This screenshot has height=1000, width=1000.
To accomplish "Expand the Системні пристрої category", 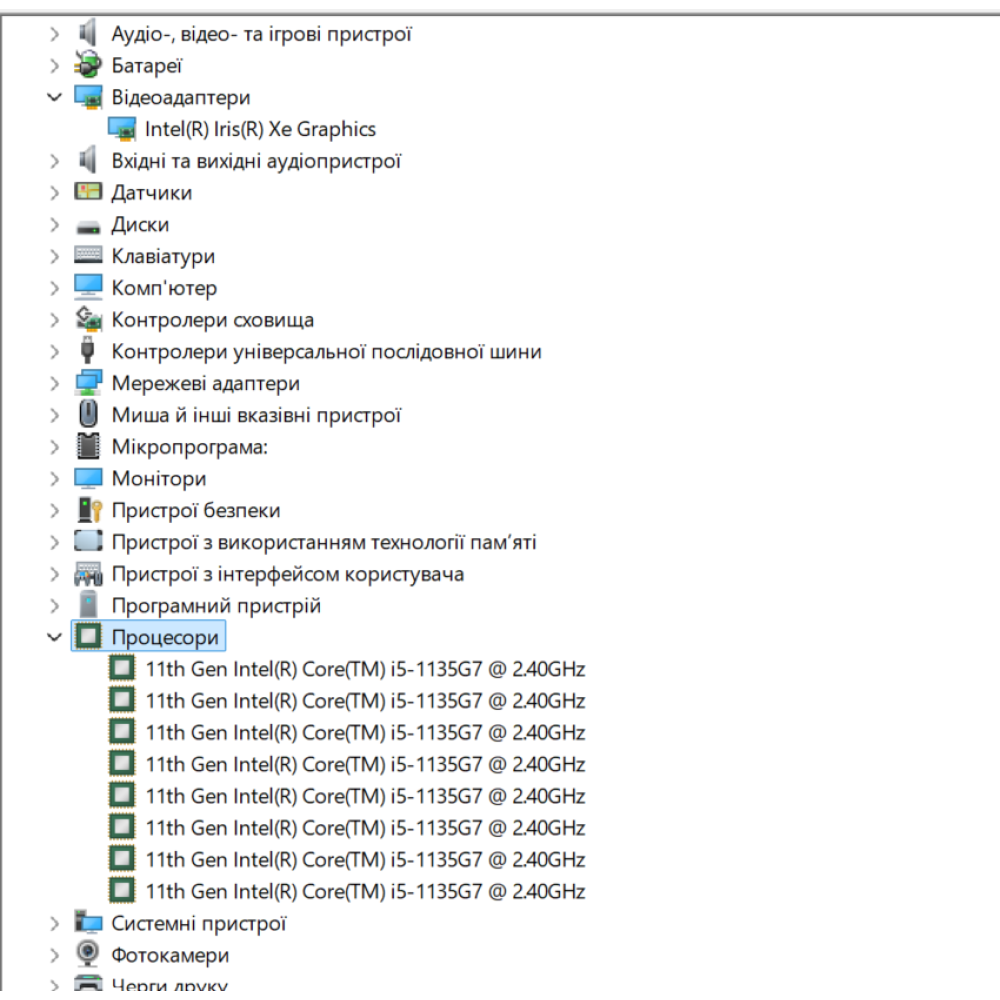I will coord(54,923).
